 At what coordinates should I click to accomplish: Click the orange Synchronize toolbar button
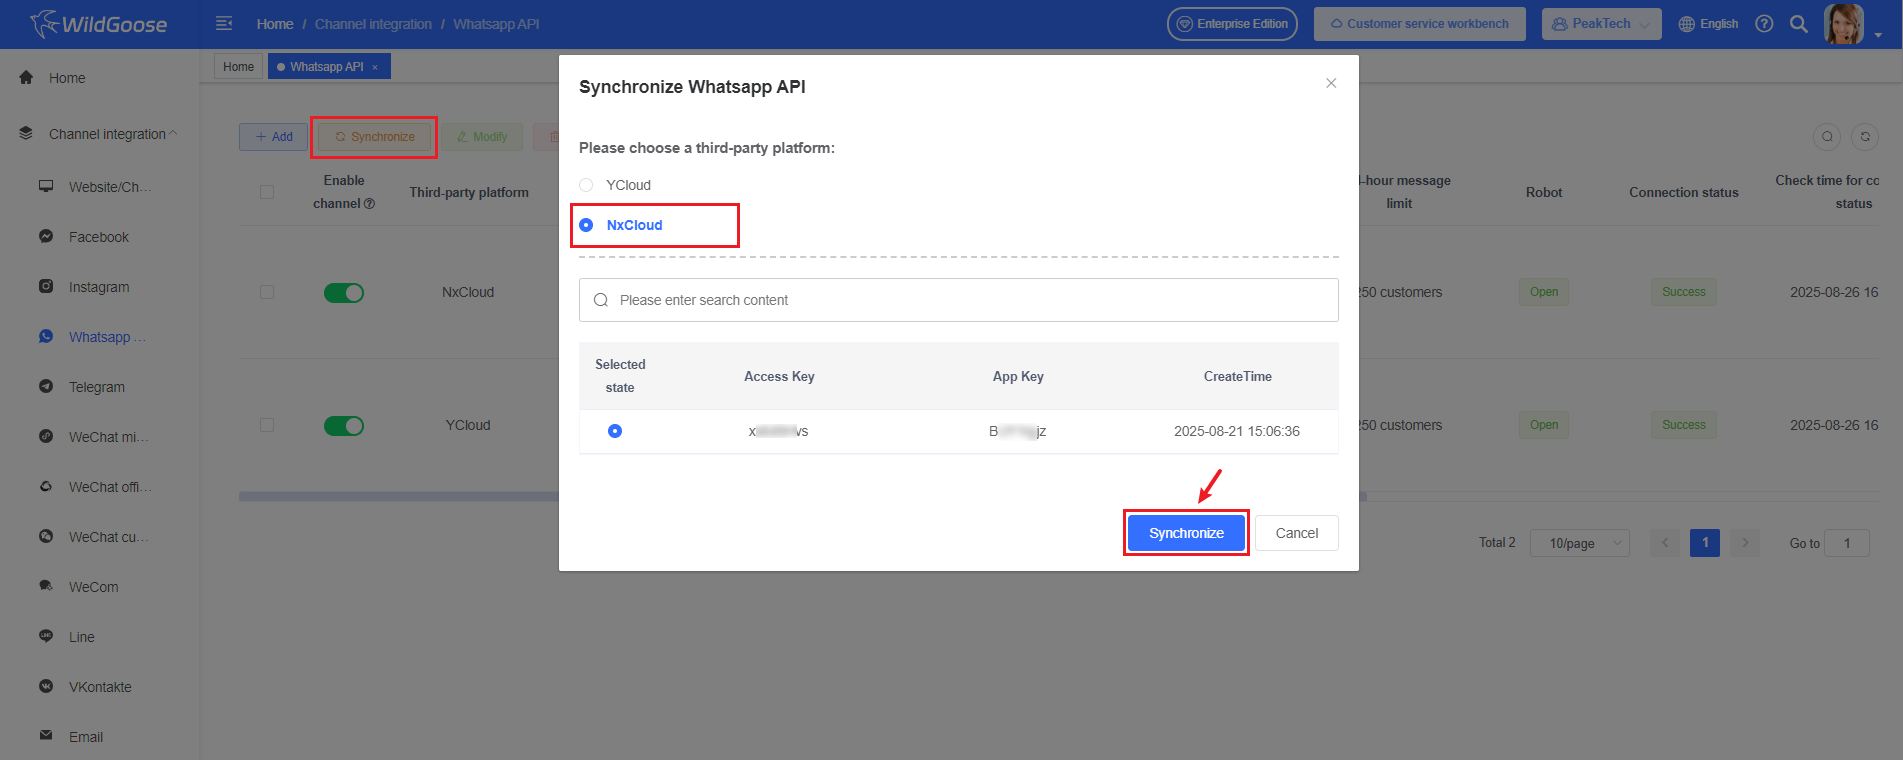point(374,137)
